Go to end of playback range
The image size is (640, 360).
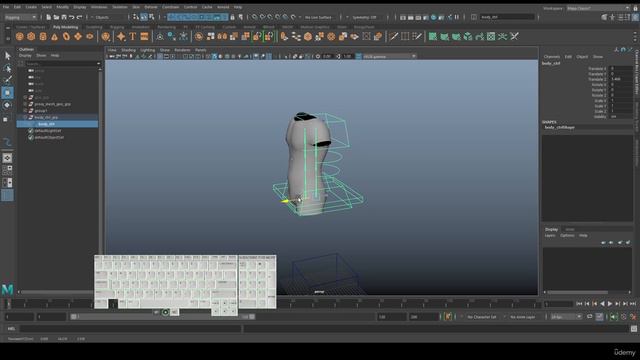633,304
